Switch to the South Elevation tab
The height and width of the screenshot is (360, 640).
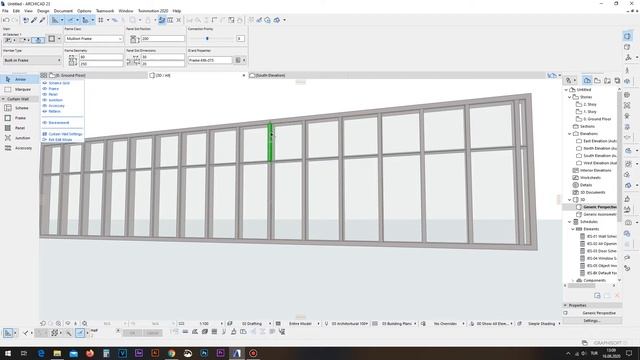269,75
